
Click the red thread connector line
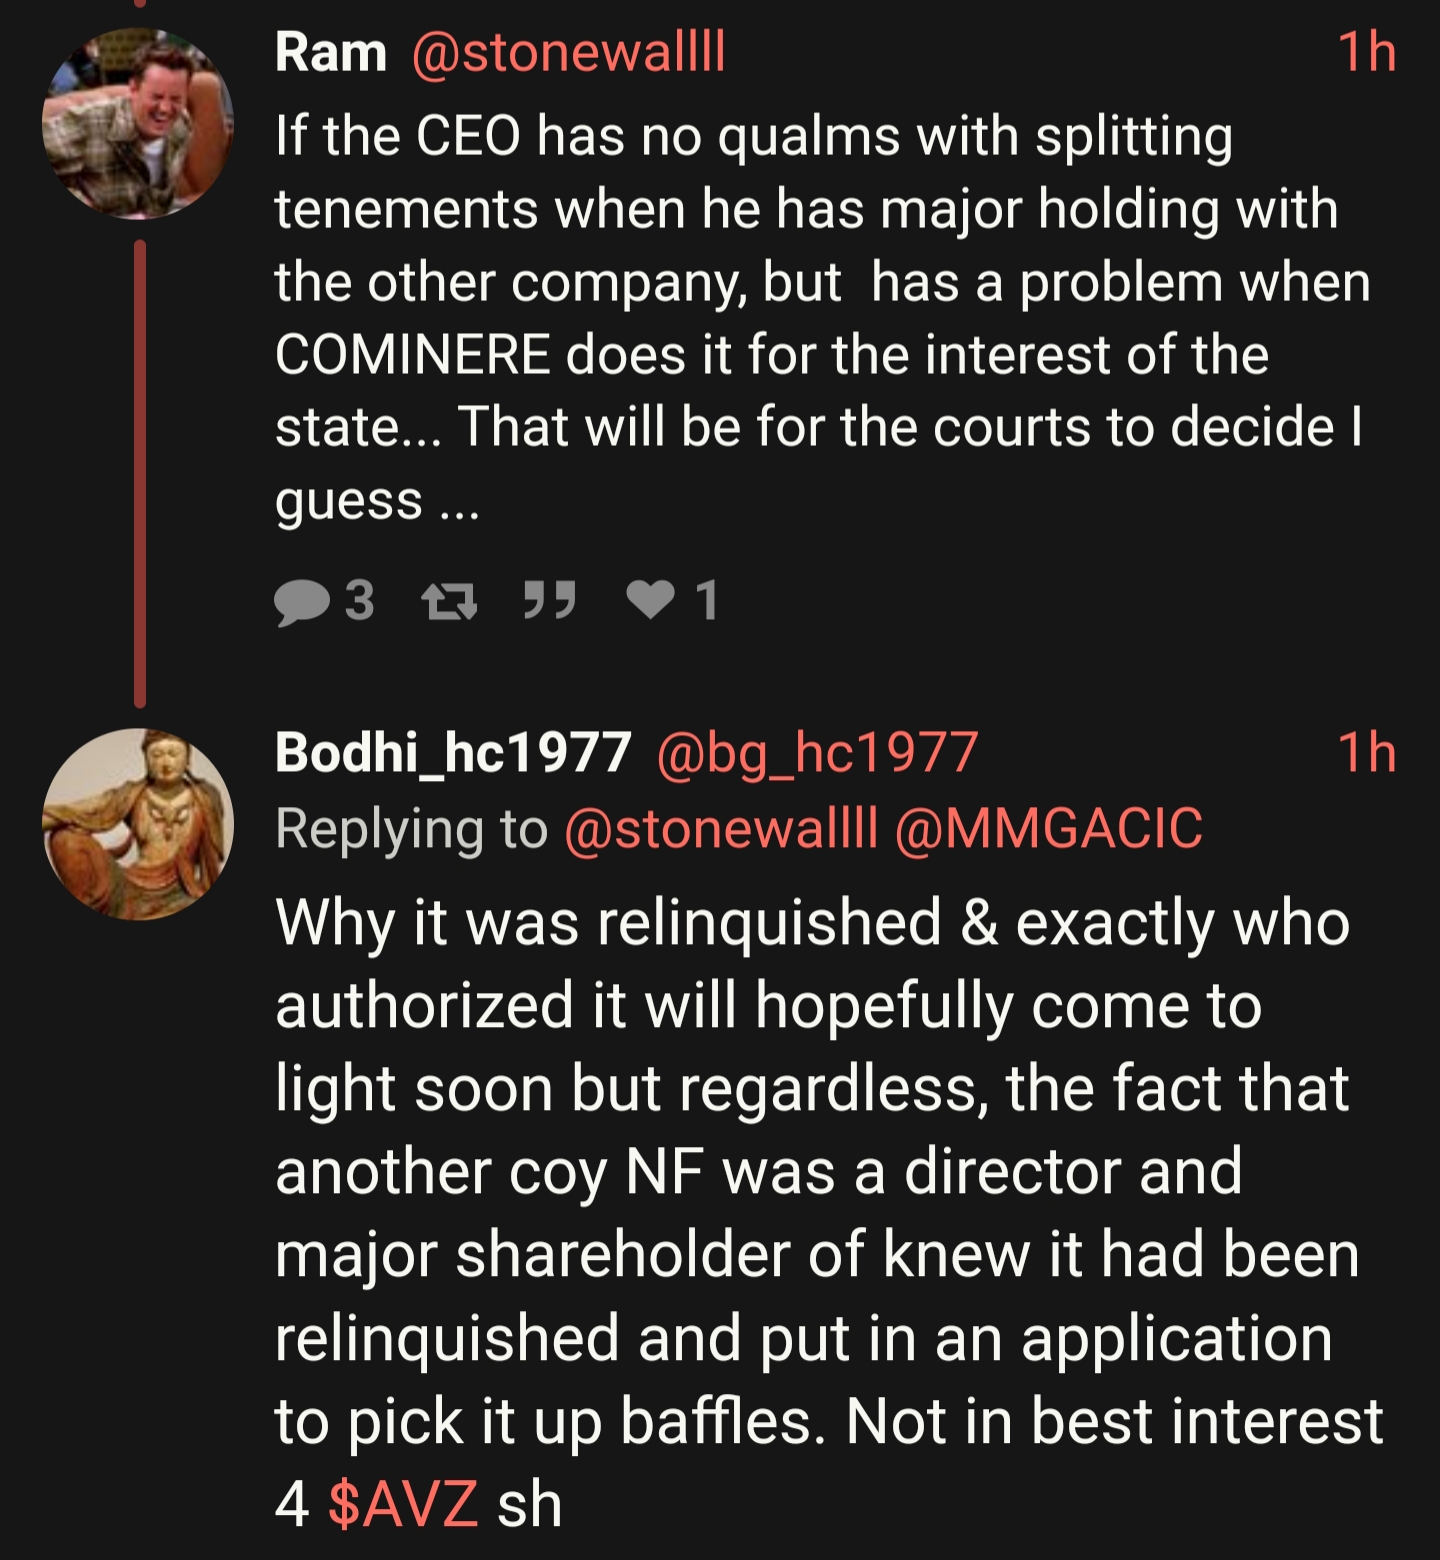[x=140, y=472]
